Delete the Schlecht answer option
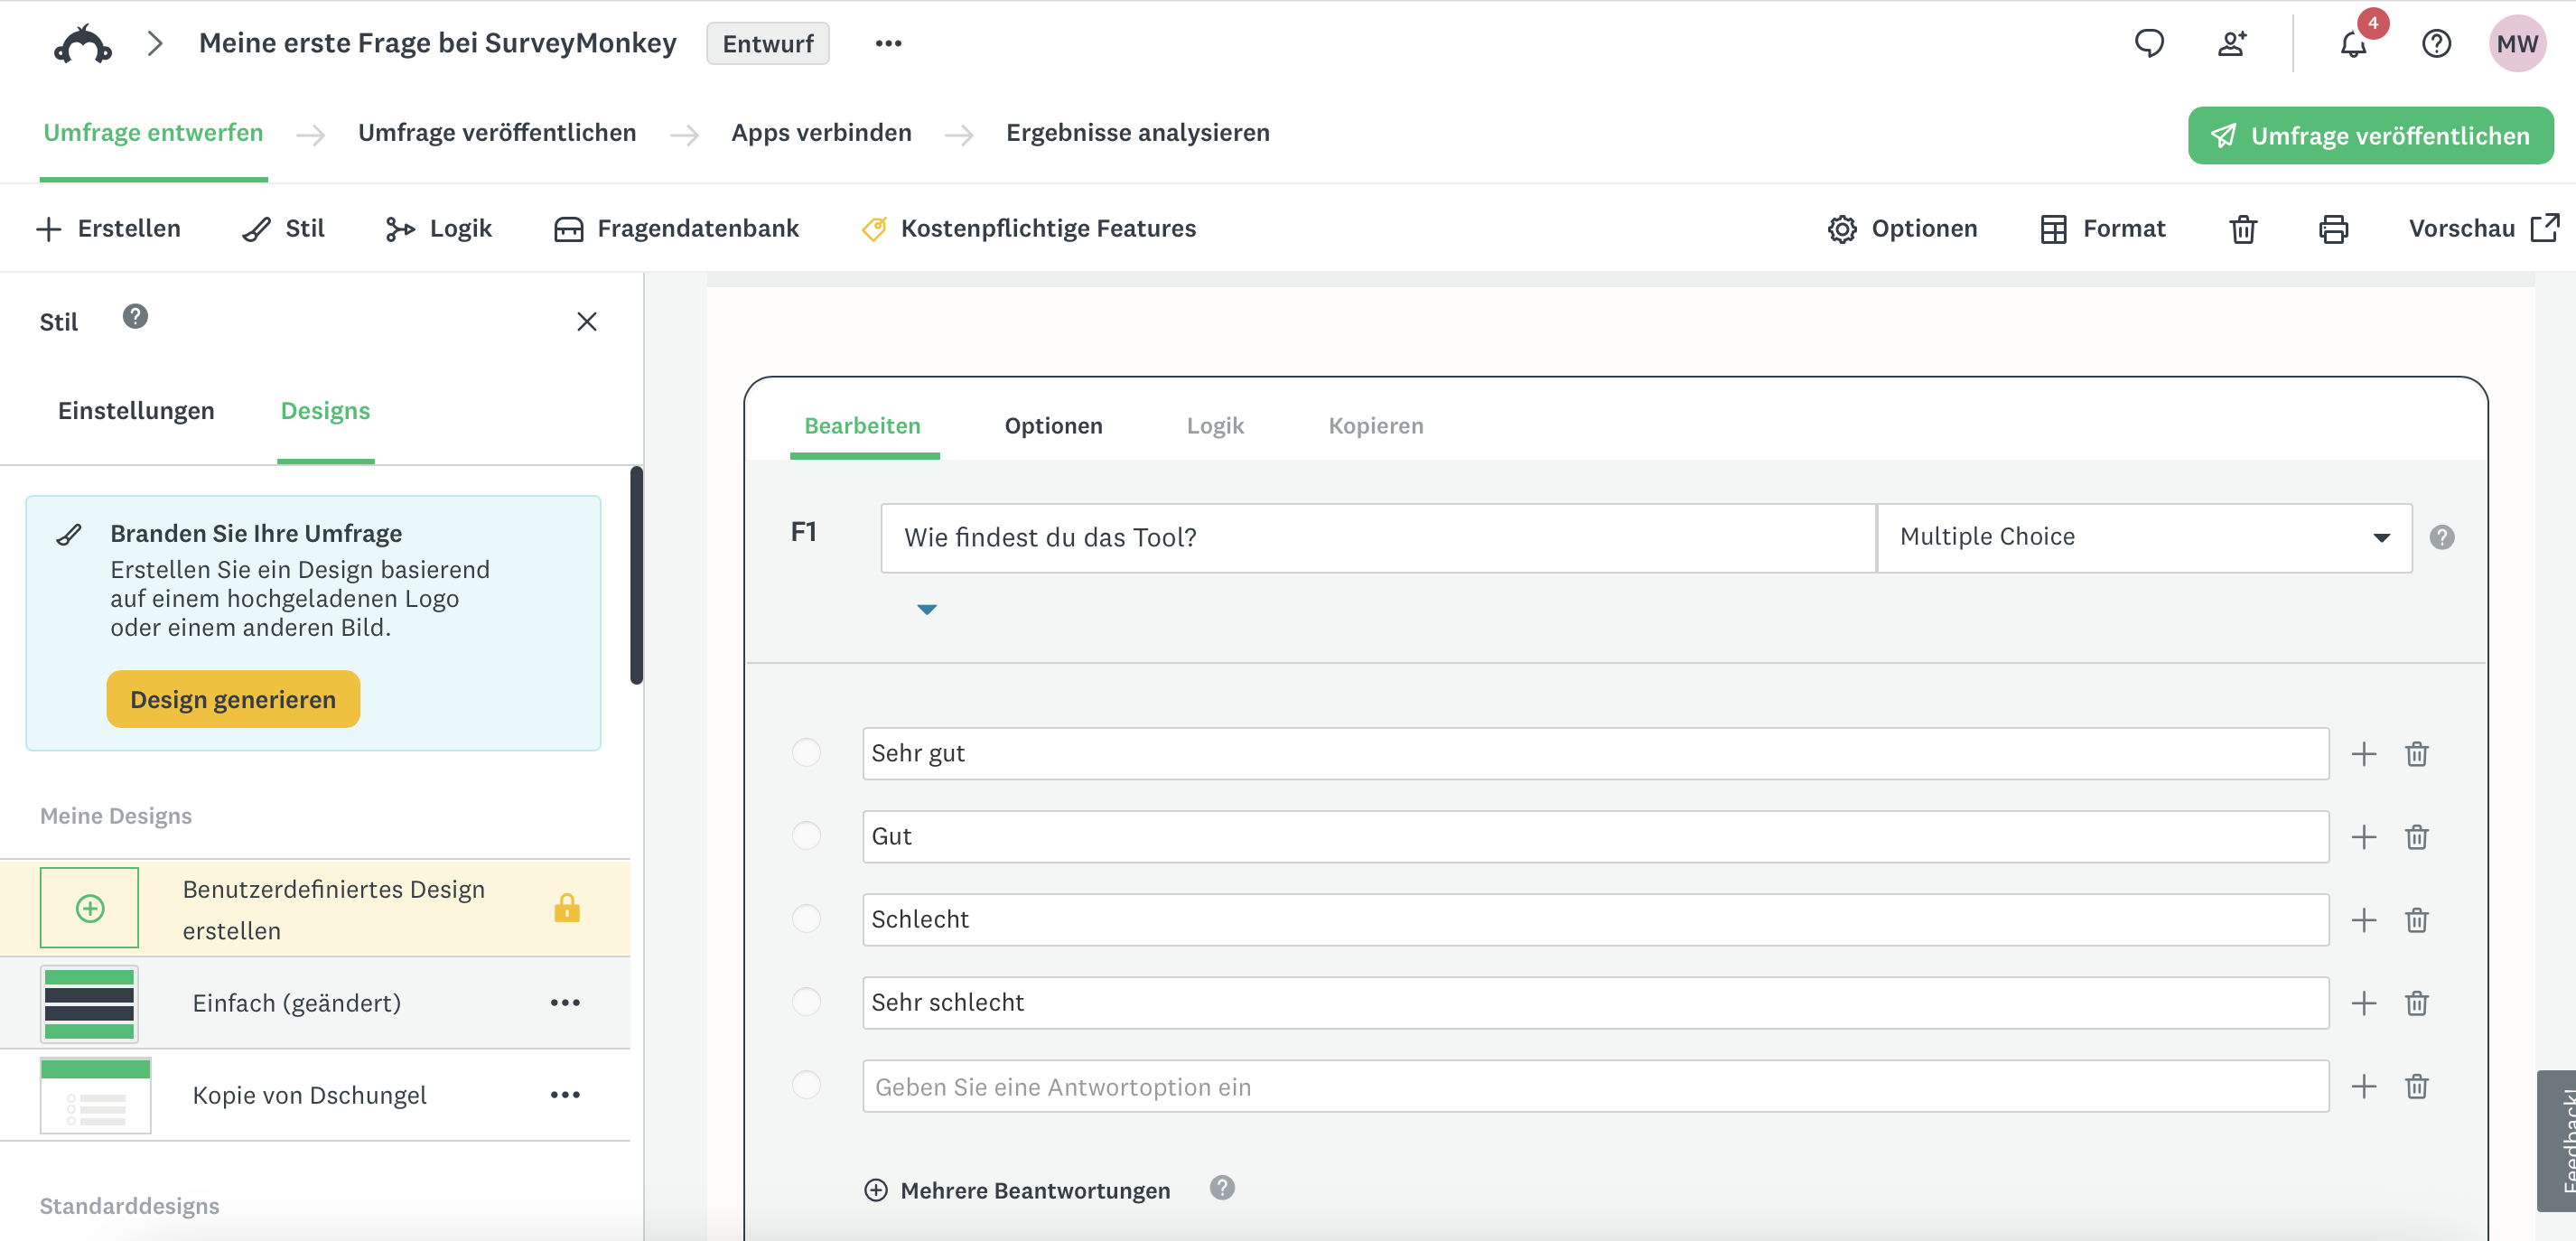The image size is (2576, 1241). coord(2417,920)
